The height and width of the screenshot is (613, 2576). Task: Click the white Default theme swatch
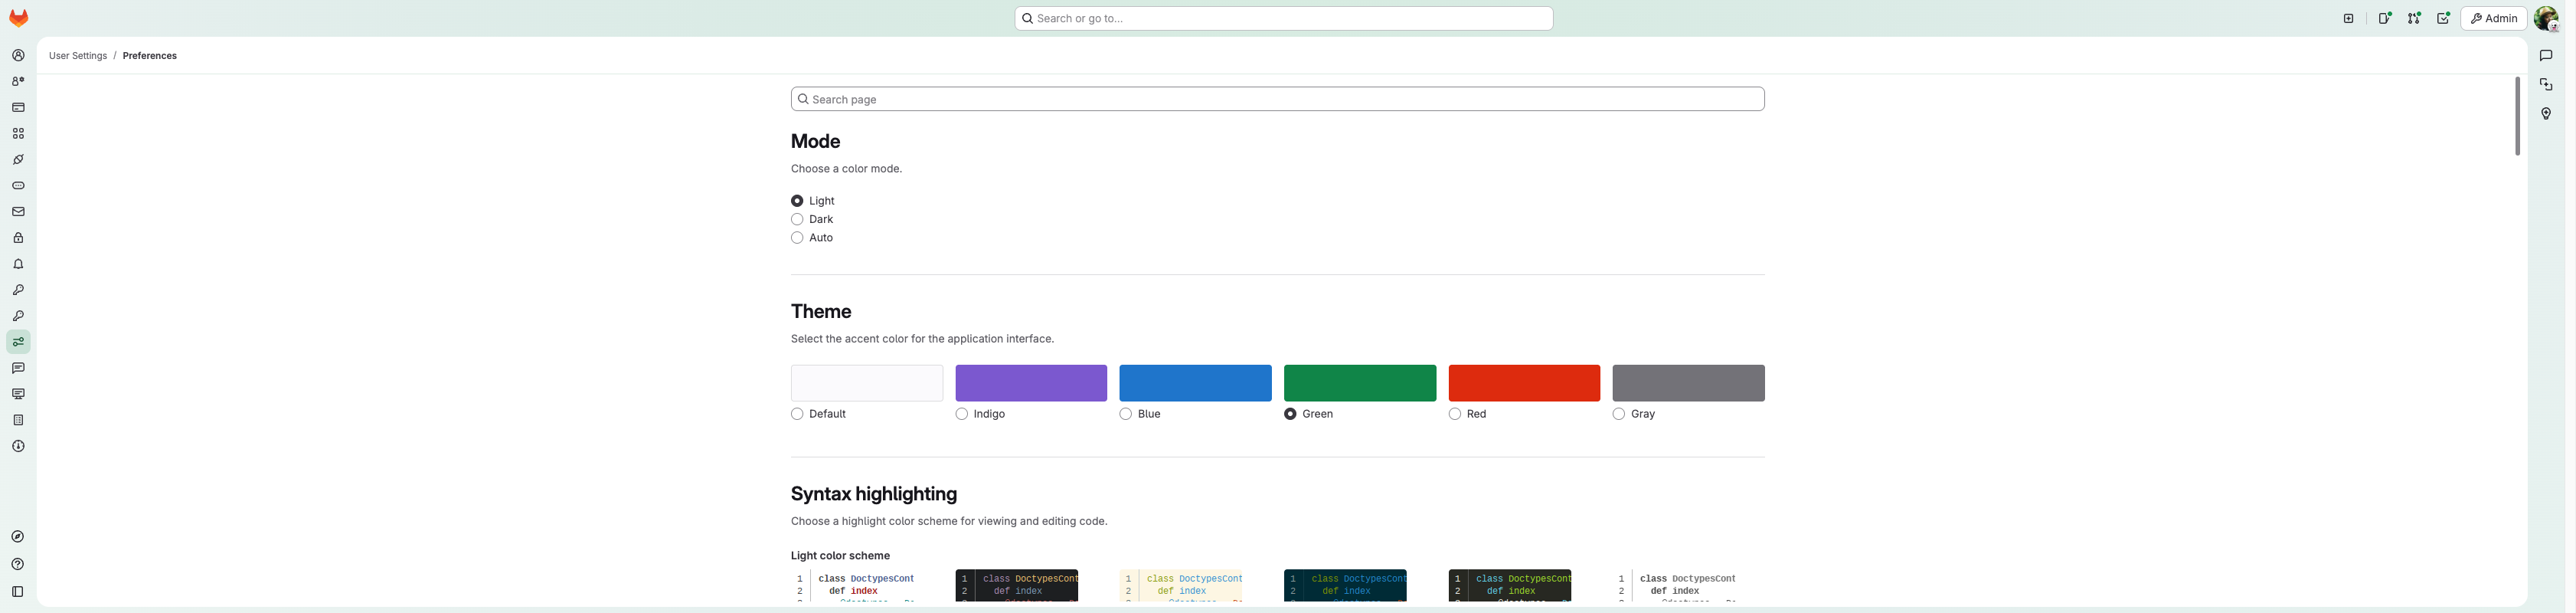pyautogui.click(x=866, y=383)
